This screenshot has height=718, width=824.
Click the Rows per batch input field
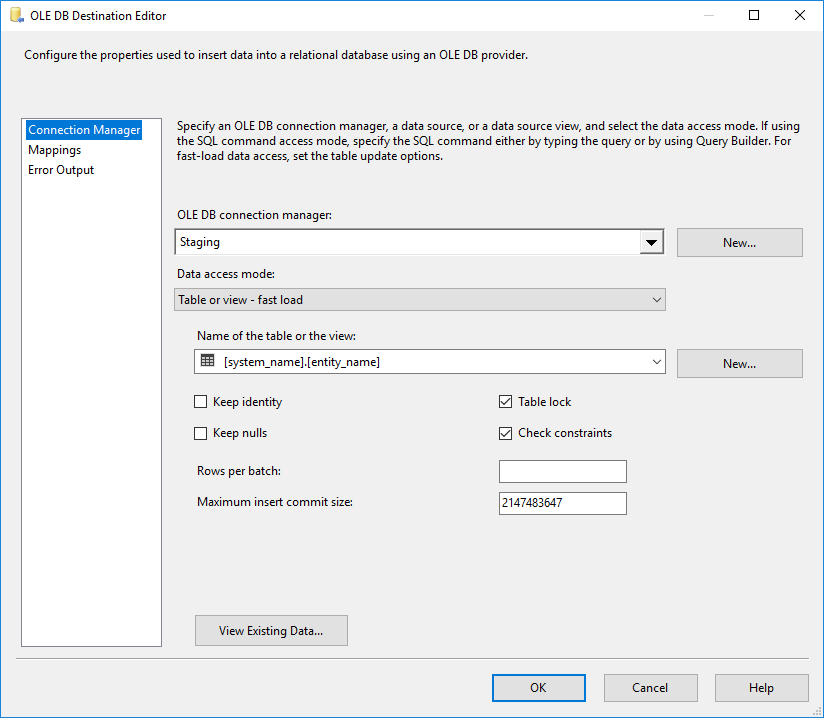pos(563,471)
